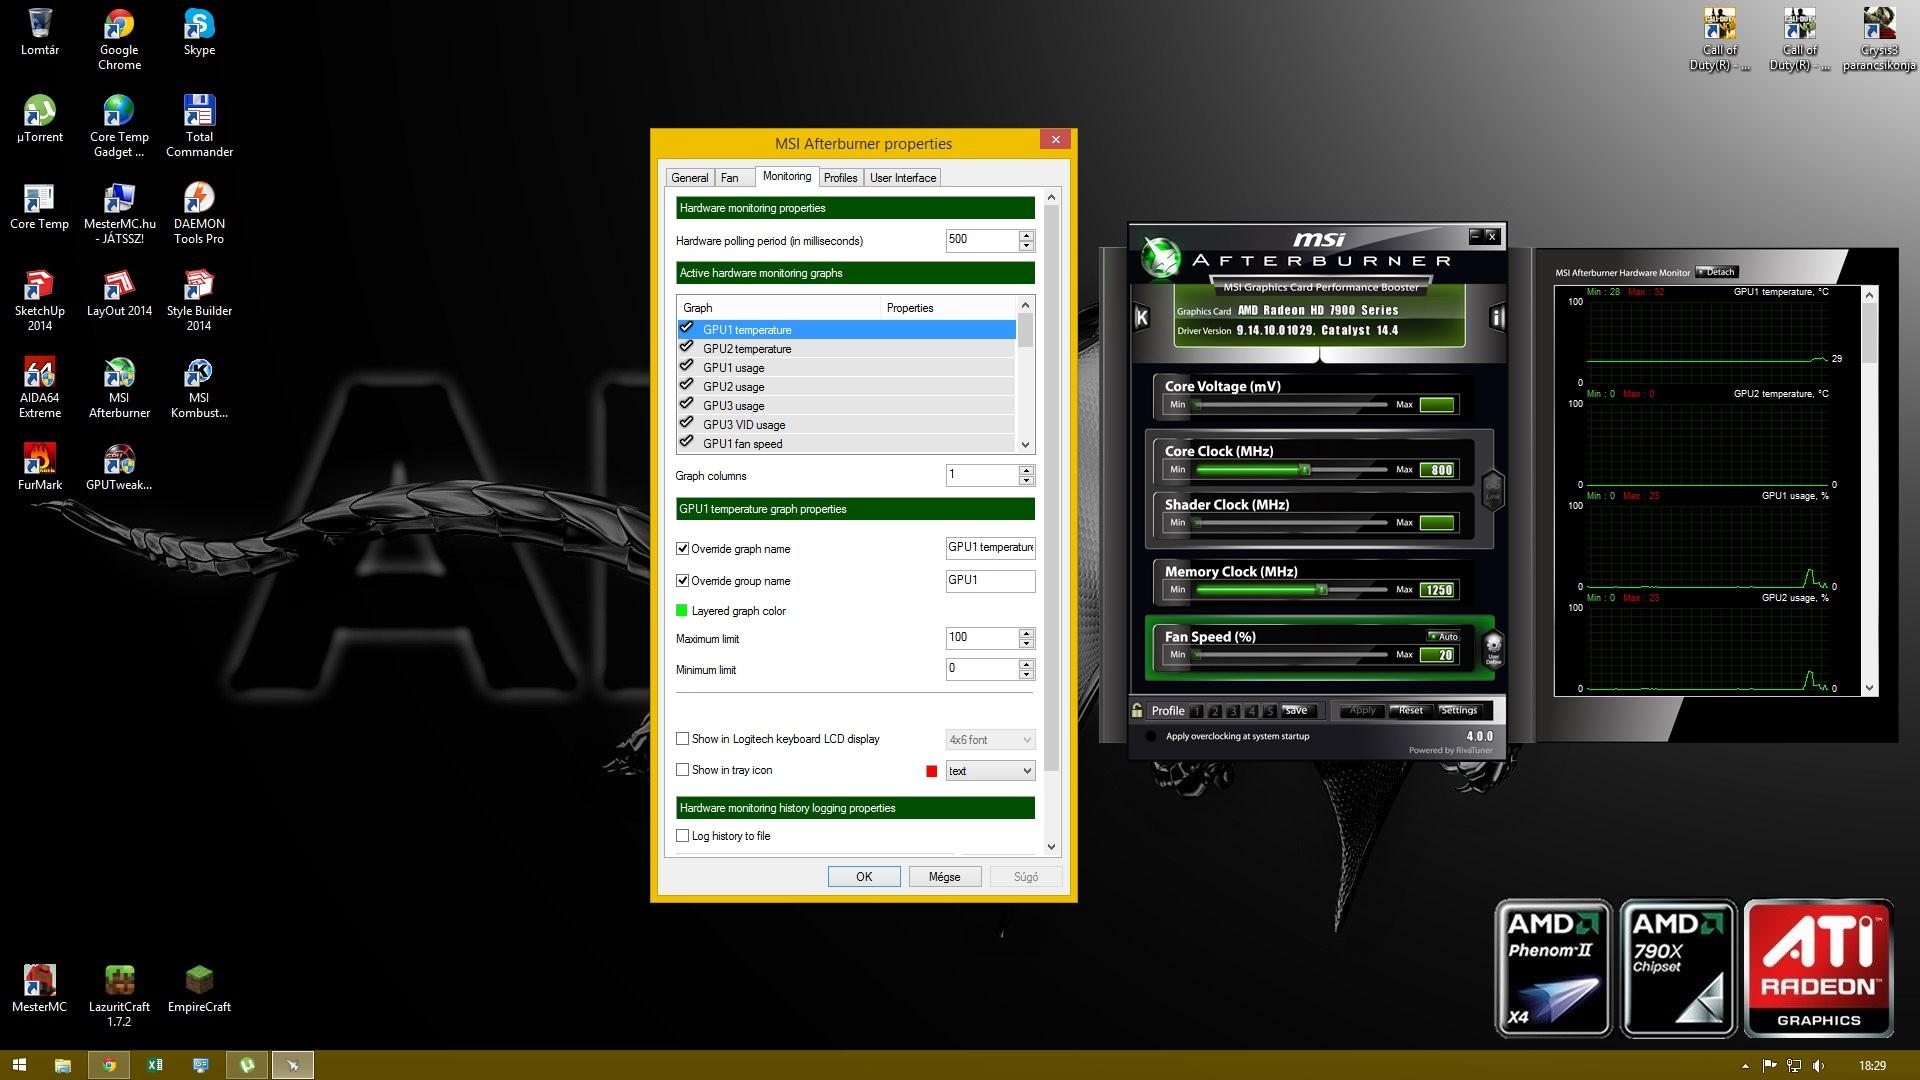Click the Memory Clock slider handle
The image size is (1920, 1080).
coord(1321,590)
